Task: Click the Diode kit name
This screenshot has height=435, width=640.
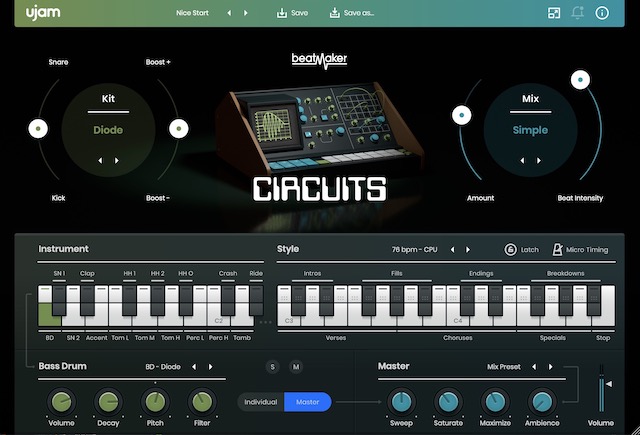Action: pos(108,130)
